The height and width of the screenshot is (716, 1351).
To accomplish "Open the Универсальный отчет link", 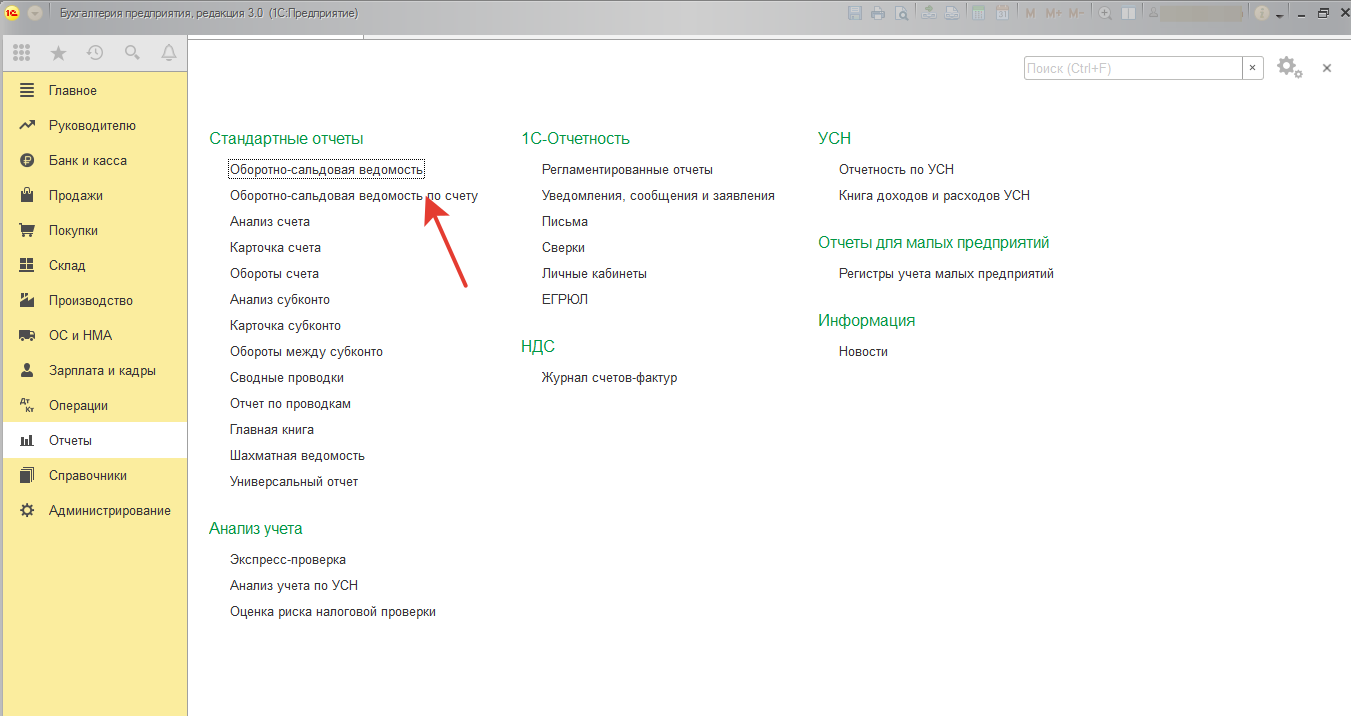I will (294, 481).
